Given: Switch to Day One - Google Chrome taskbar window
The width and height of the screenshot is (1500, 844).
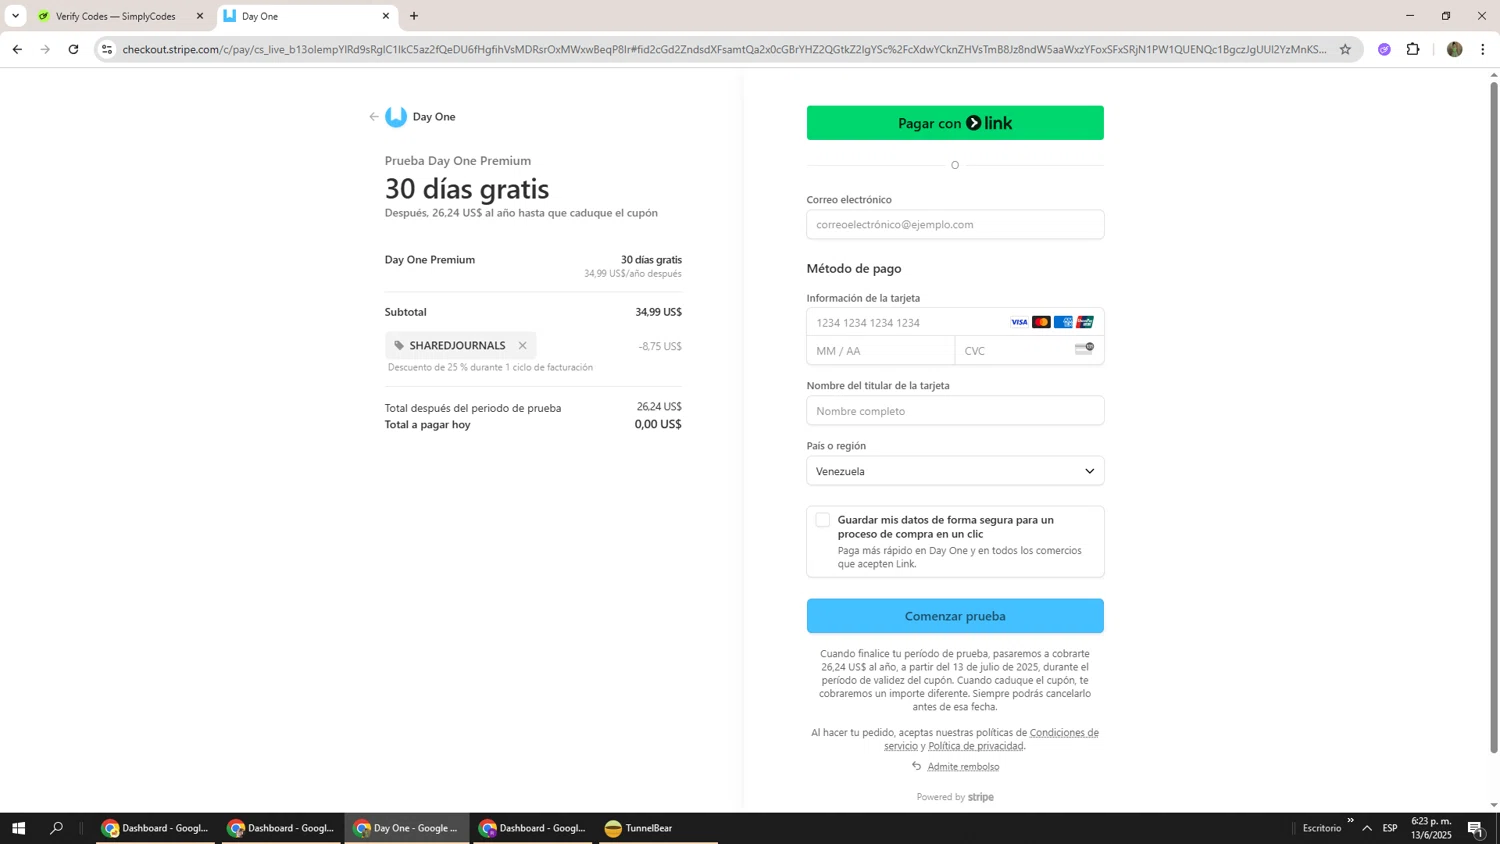Looking at the screenshot, I should pos(407,828).
